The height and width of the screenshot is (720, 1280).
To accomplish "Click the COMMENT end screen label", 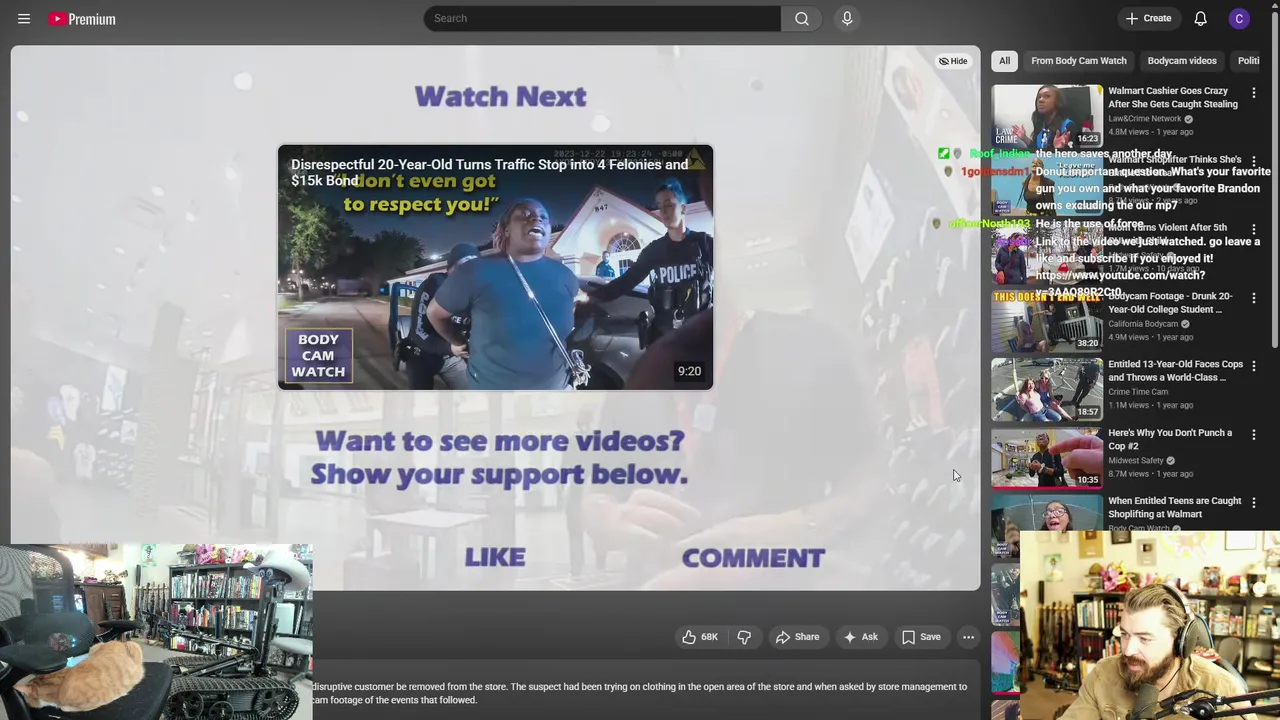I will [753, 558].
